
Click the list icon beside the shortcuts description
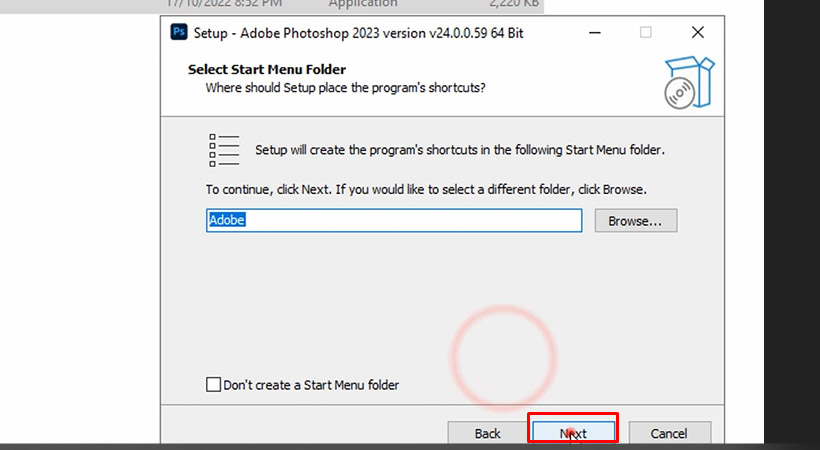pos(224,150)
